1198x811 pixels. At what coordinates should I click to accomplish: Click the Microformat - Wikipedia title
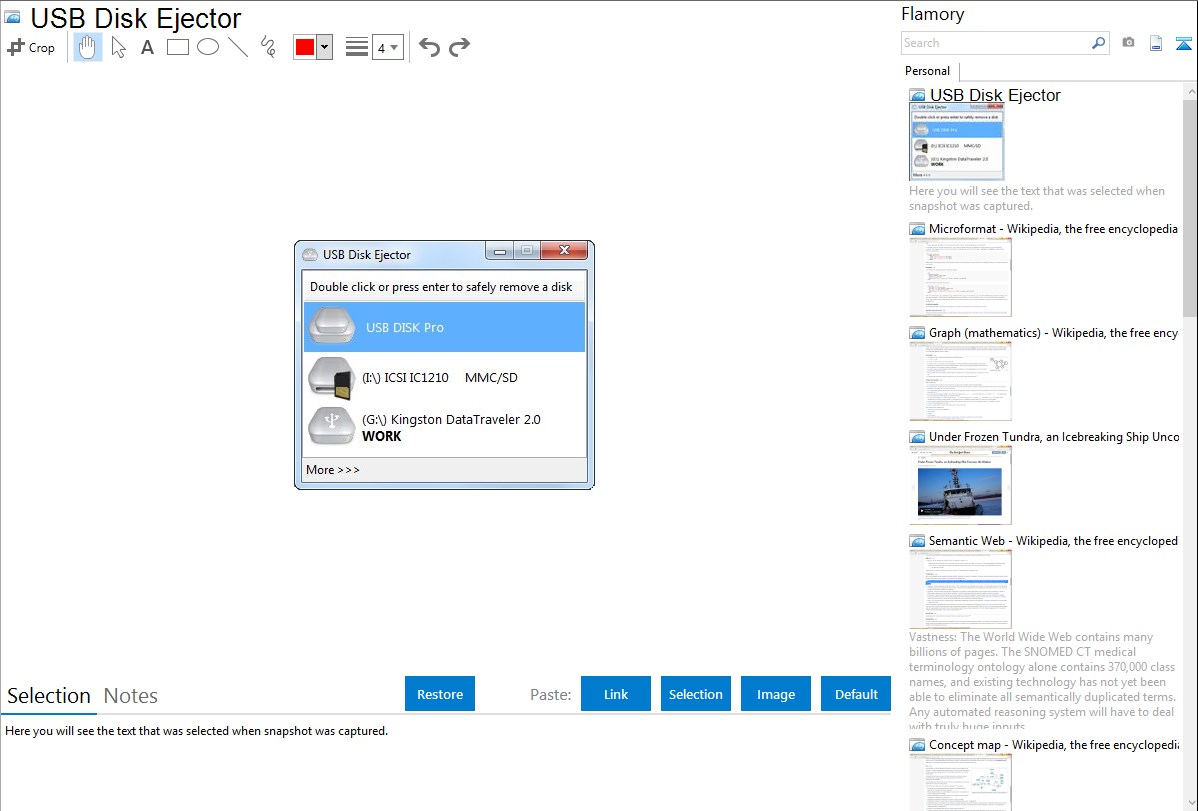point(1053,229)
